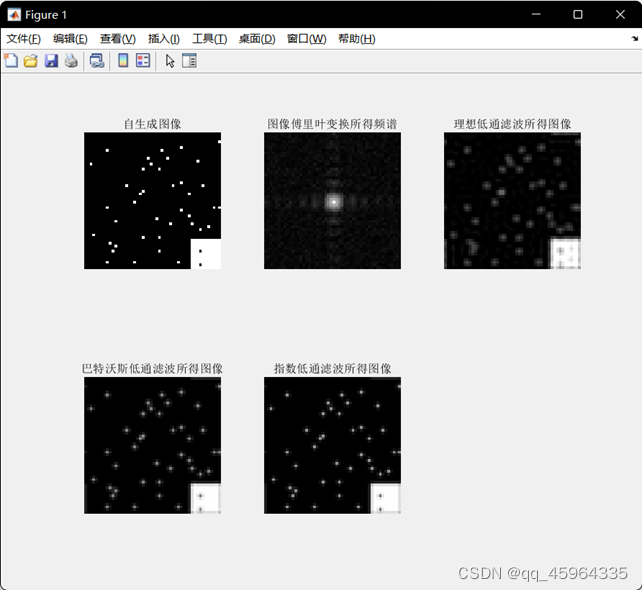Open the 文件(F) menu
This screenshot has height=591, width=643.
(x=24, y=39)
